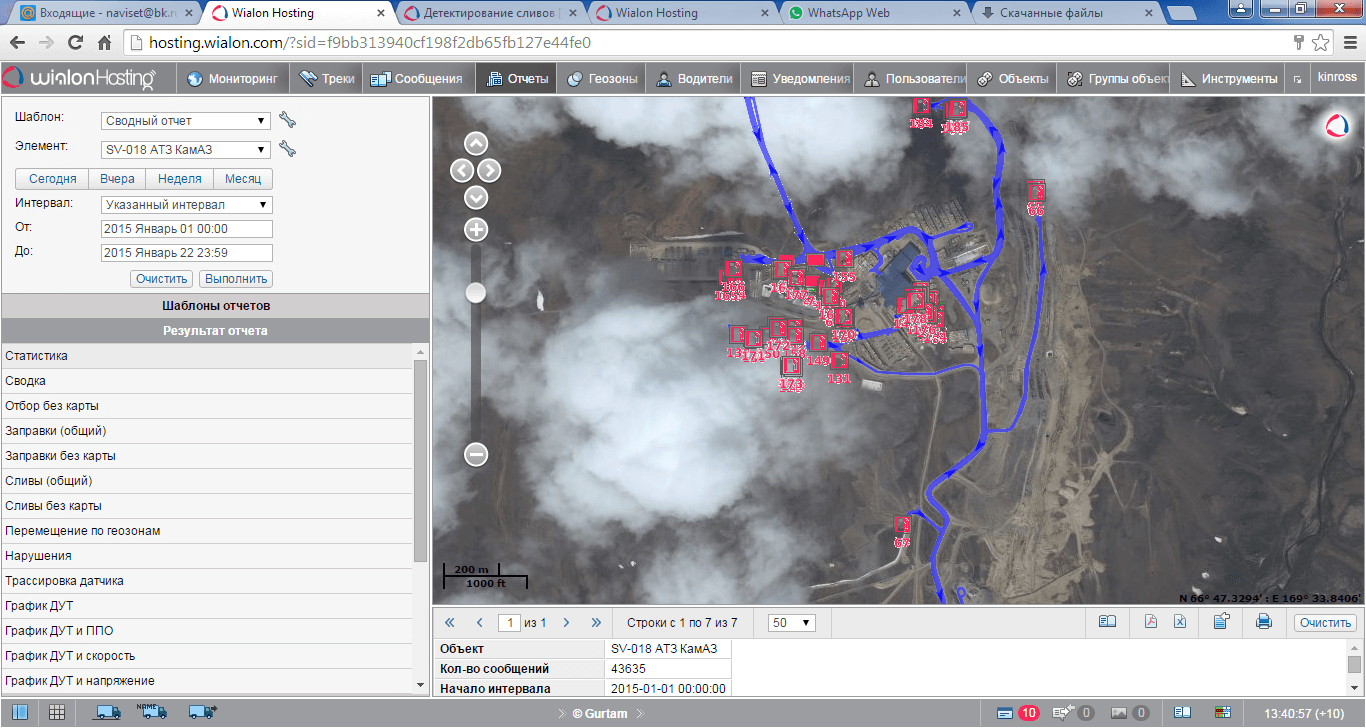Image resolution: width=1366 pixels, height=728 pixels.
Task: Zoom out on the map
Action: (x=476, y=454)
